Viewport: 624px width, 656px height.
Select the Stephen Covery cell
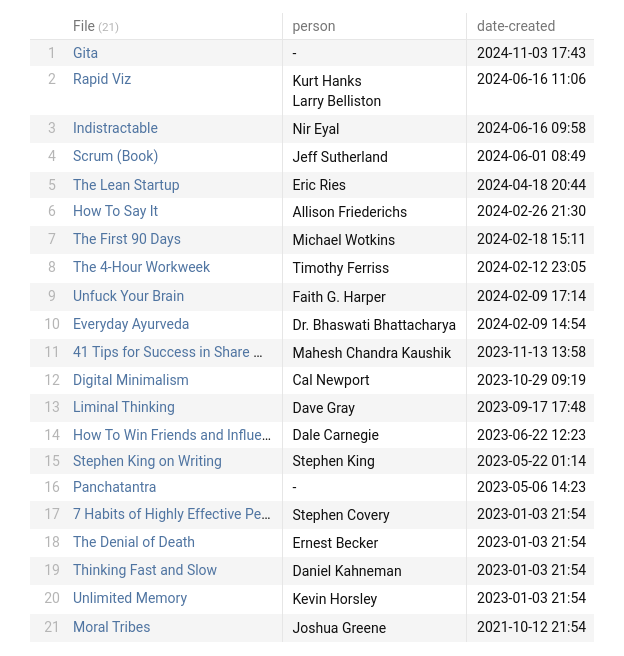tap(341, 515)
